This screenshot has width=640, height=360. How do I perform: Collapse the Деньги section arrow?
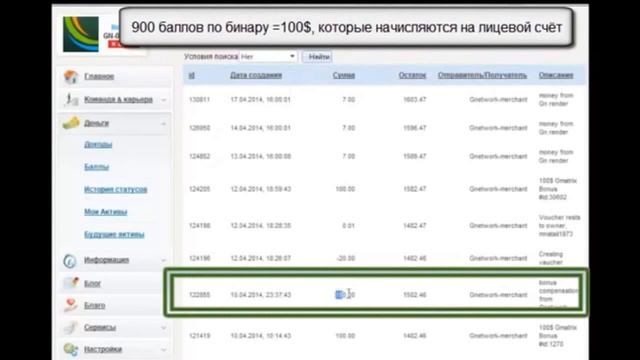[x=164, y=123]
